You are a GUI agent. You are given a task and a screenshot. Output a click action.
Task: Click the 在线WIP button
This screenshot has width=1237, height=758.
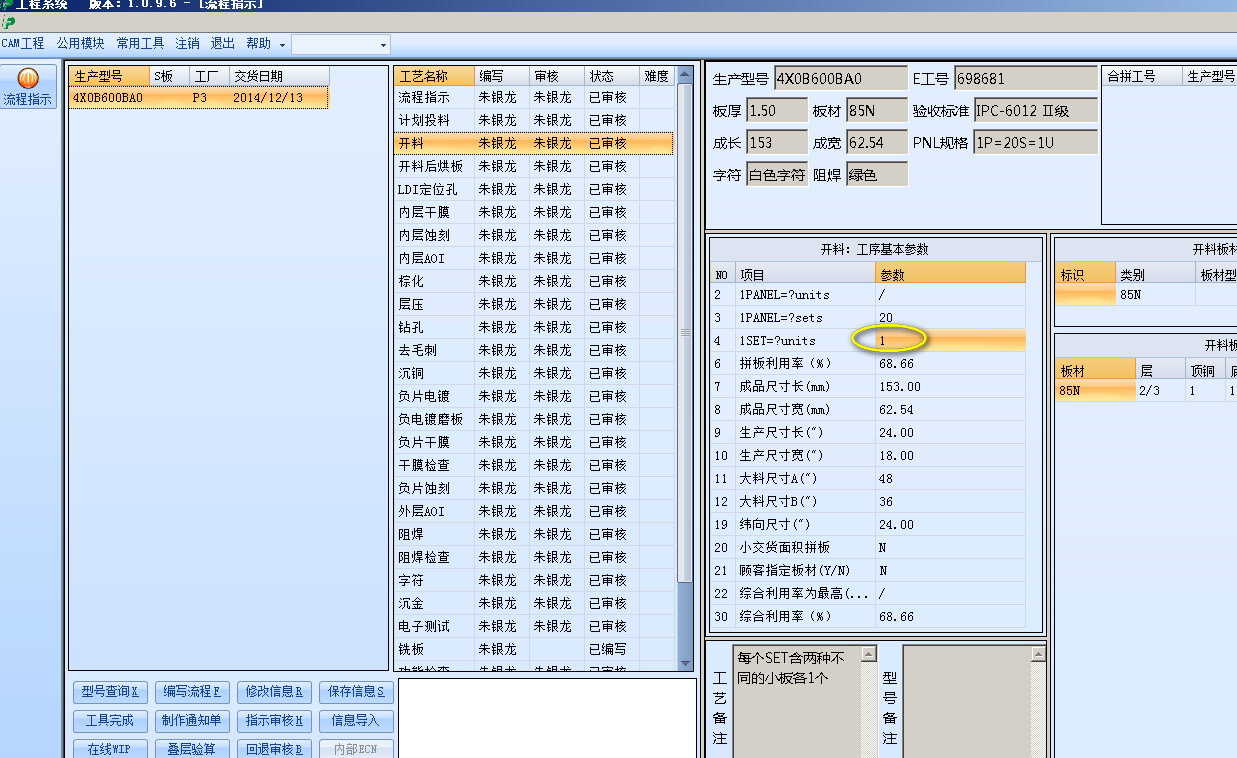coord(110,749)
